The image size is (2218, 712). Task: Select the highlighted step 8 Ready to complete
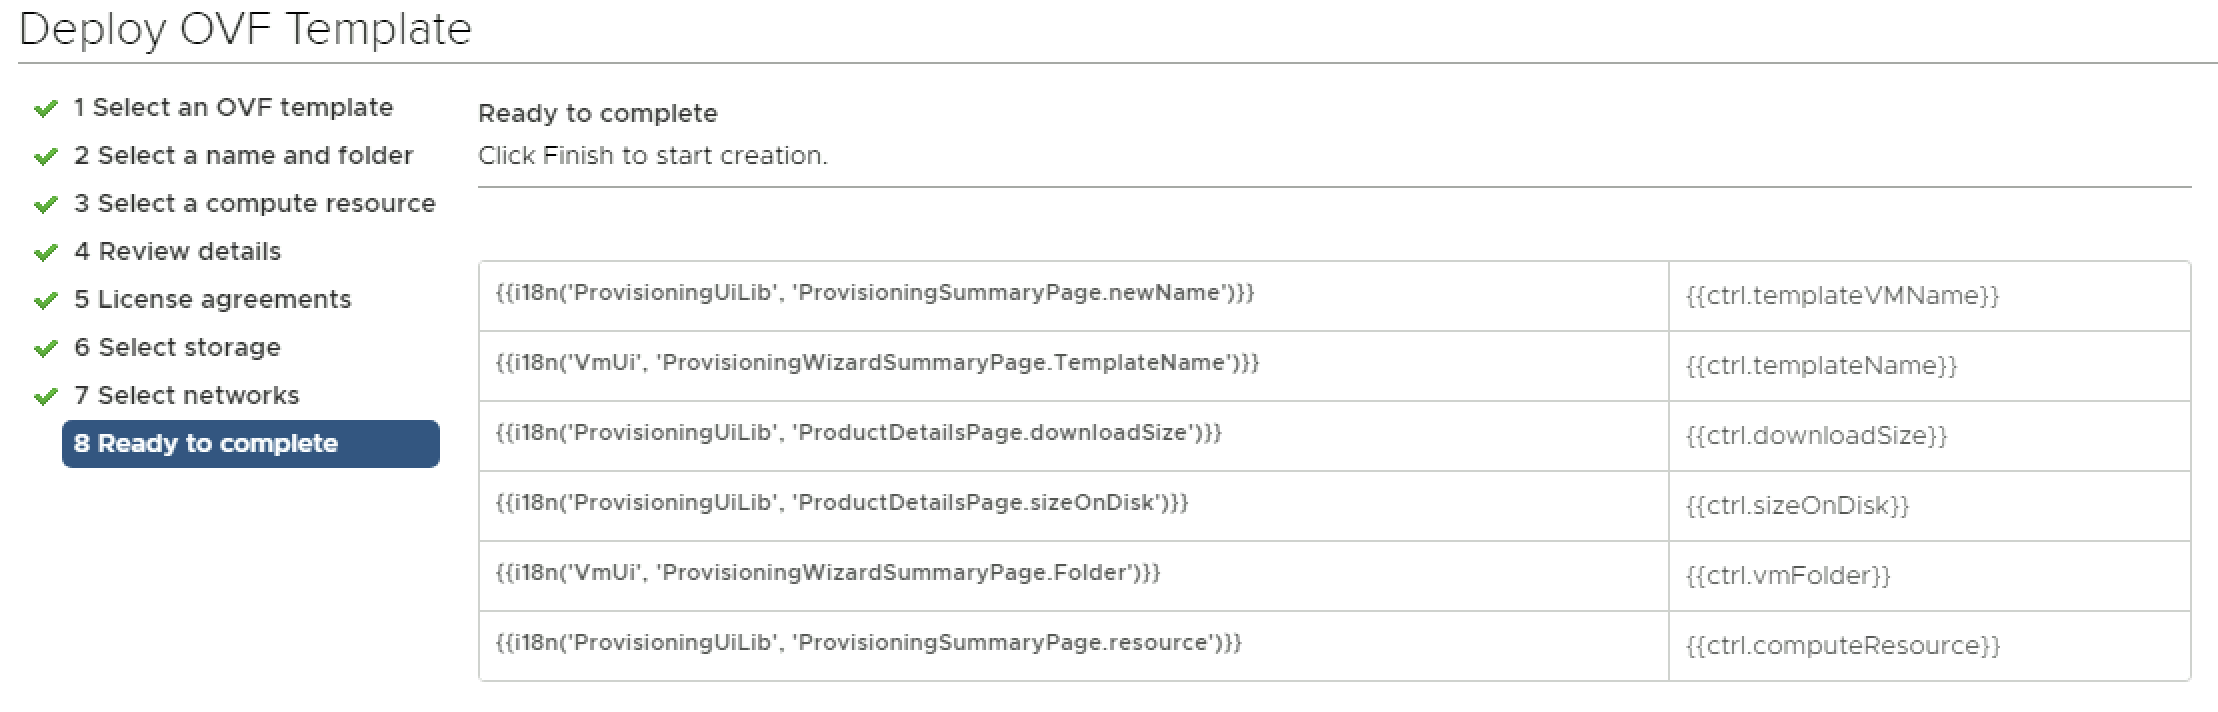(x=250, y=443)
